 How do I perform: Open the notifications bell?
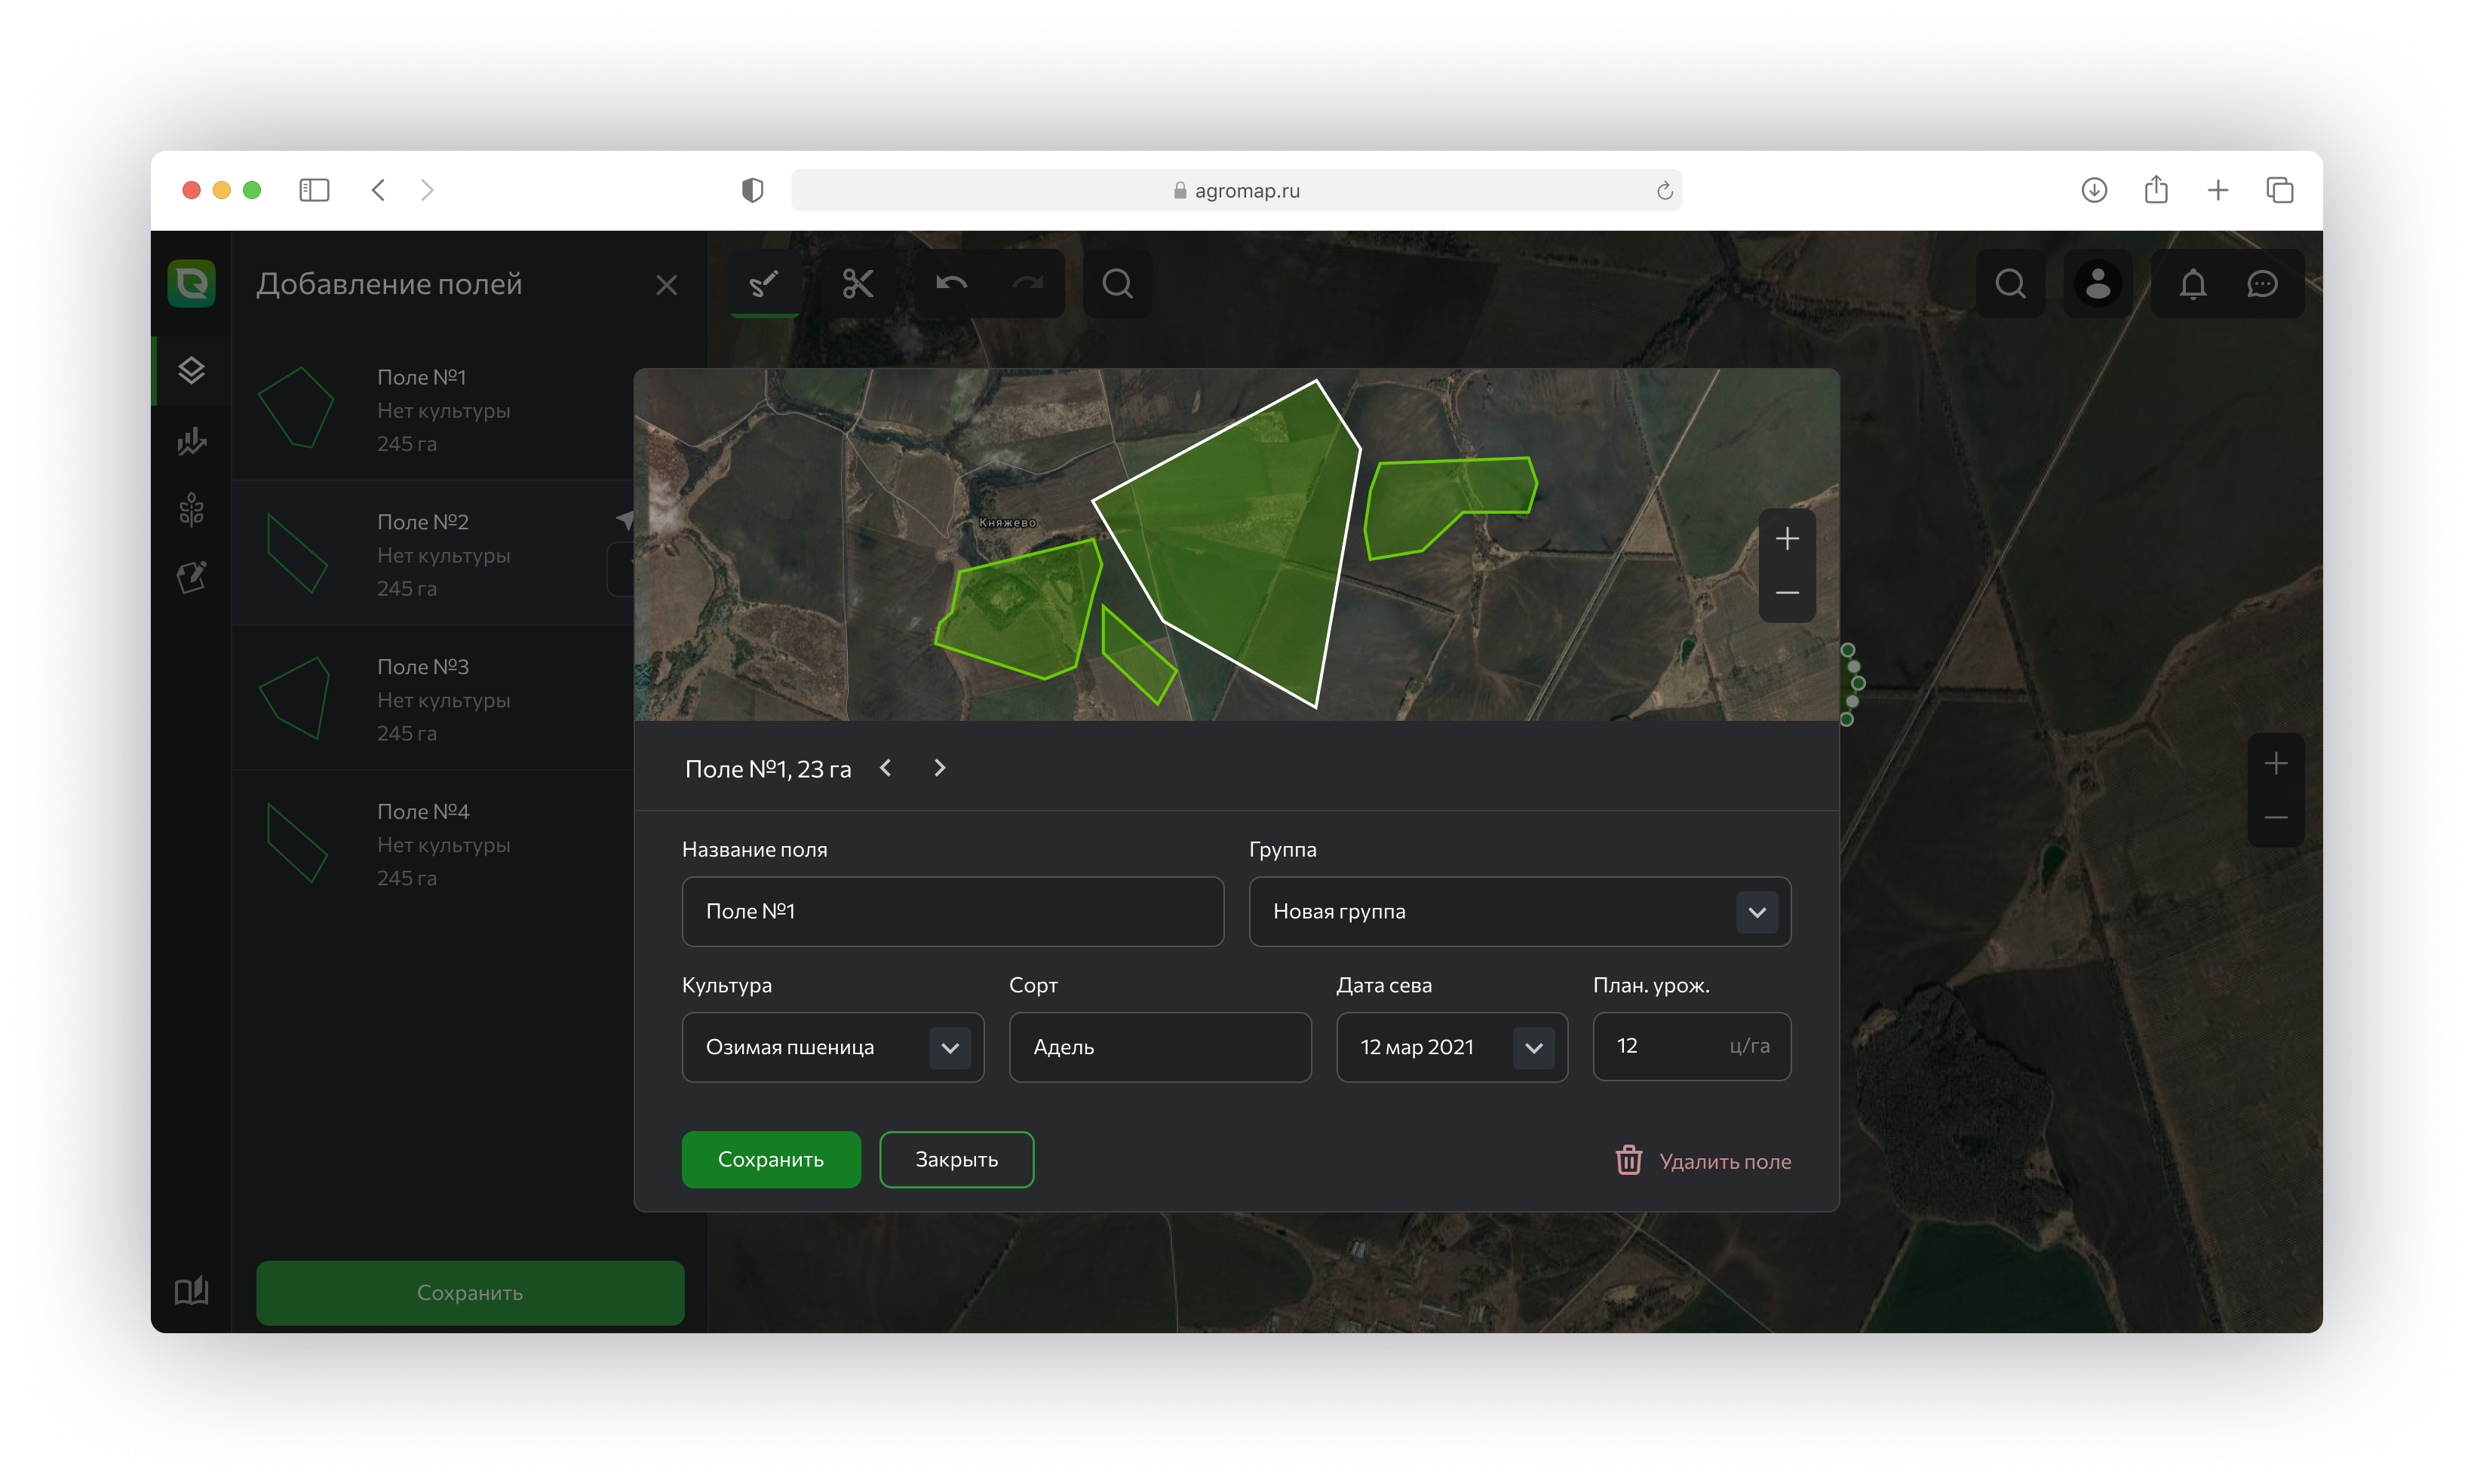click(2192, 284)
